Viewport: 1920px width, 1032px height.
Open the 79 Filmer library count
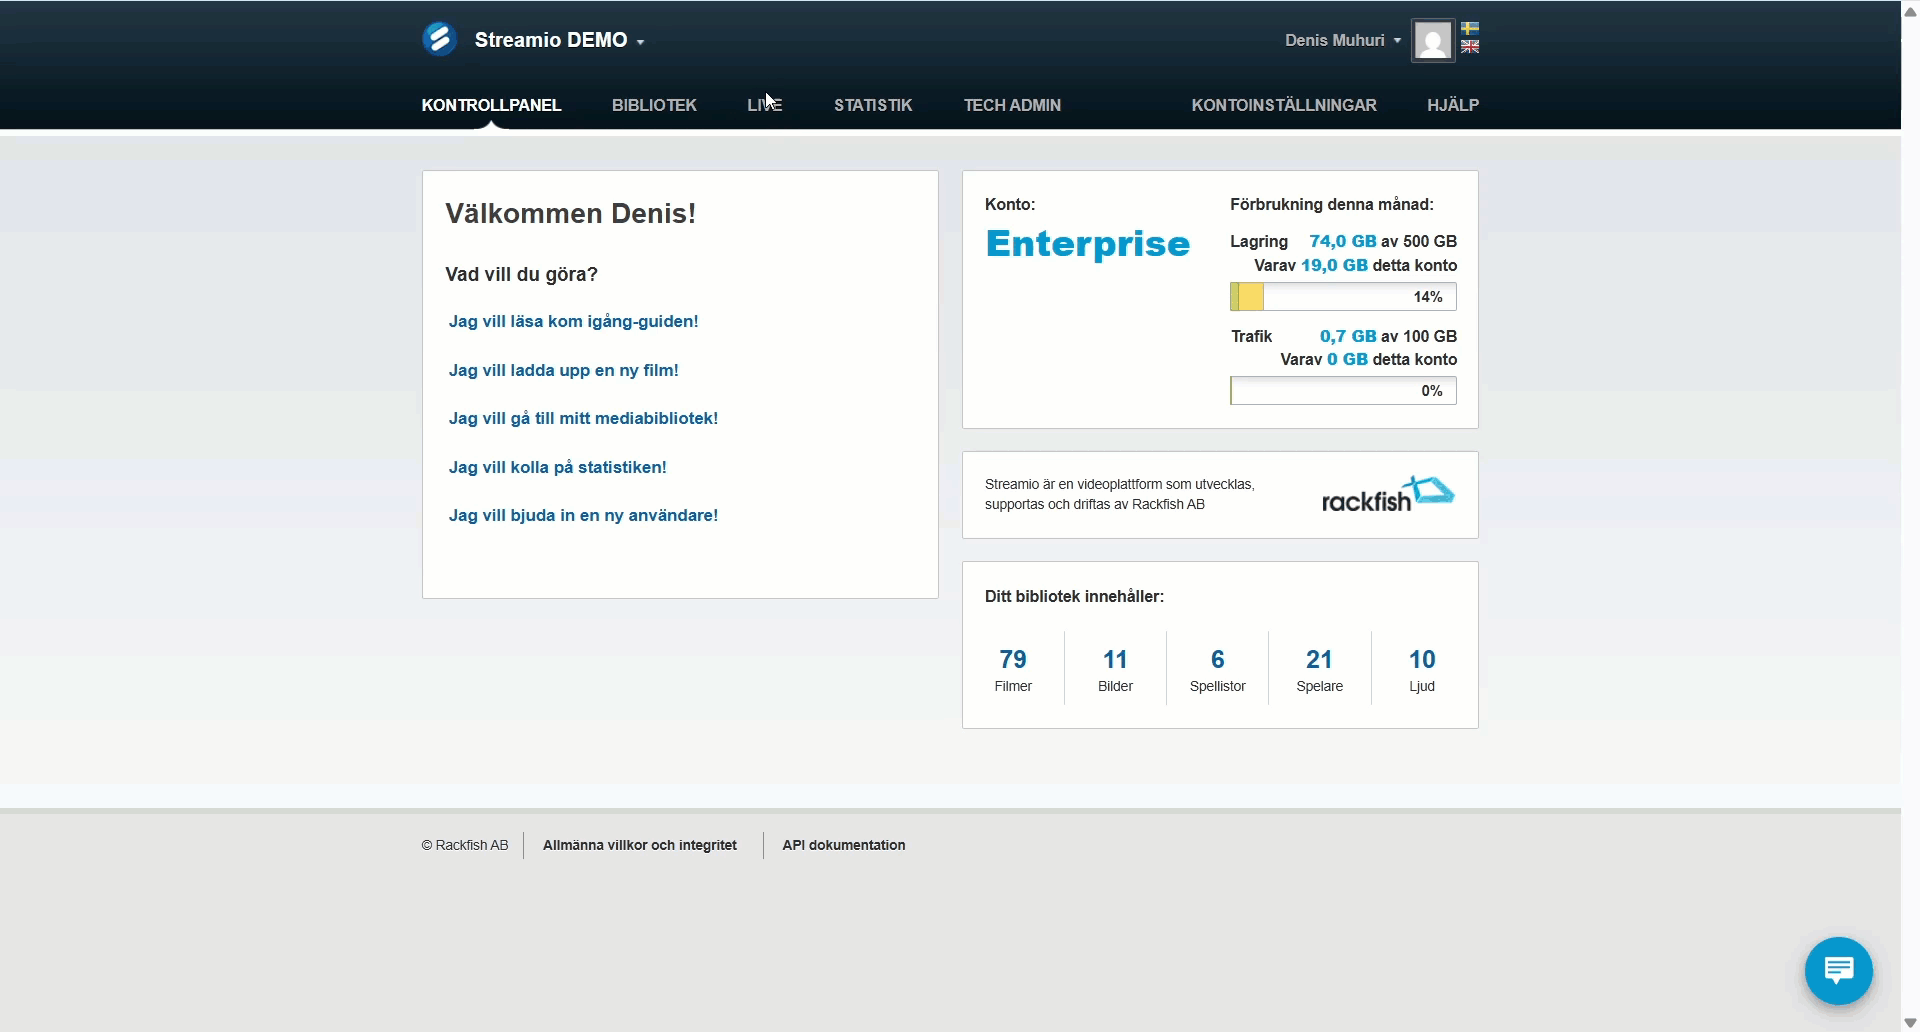pos(1013,669)
